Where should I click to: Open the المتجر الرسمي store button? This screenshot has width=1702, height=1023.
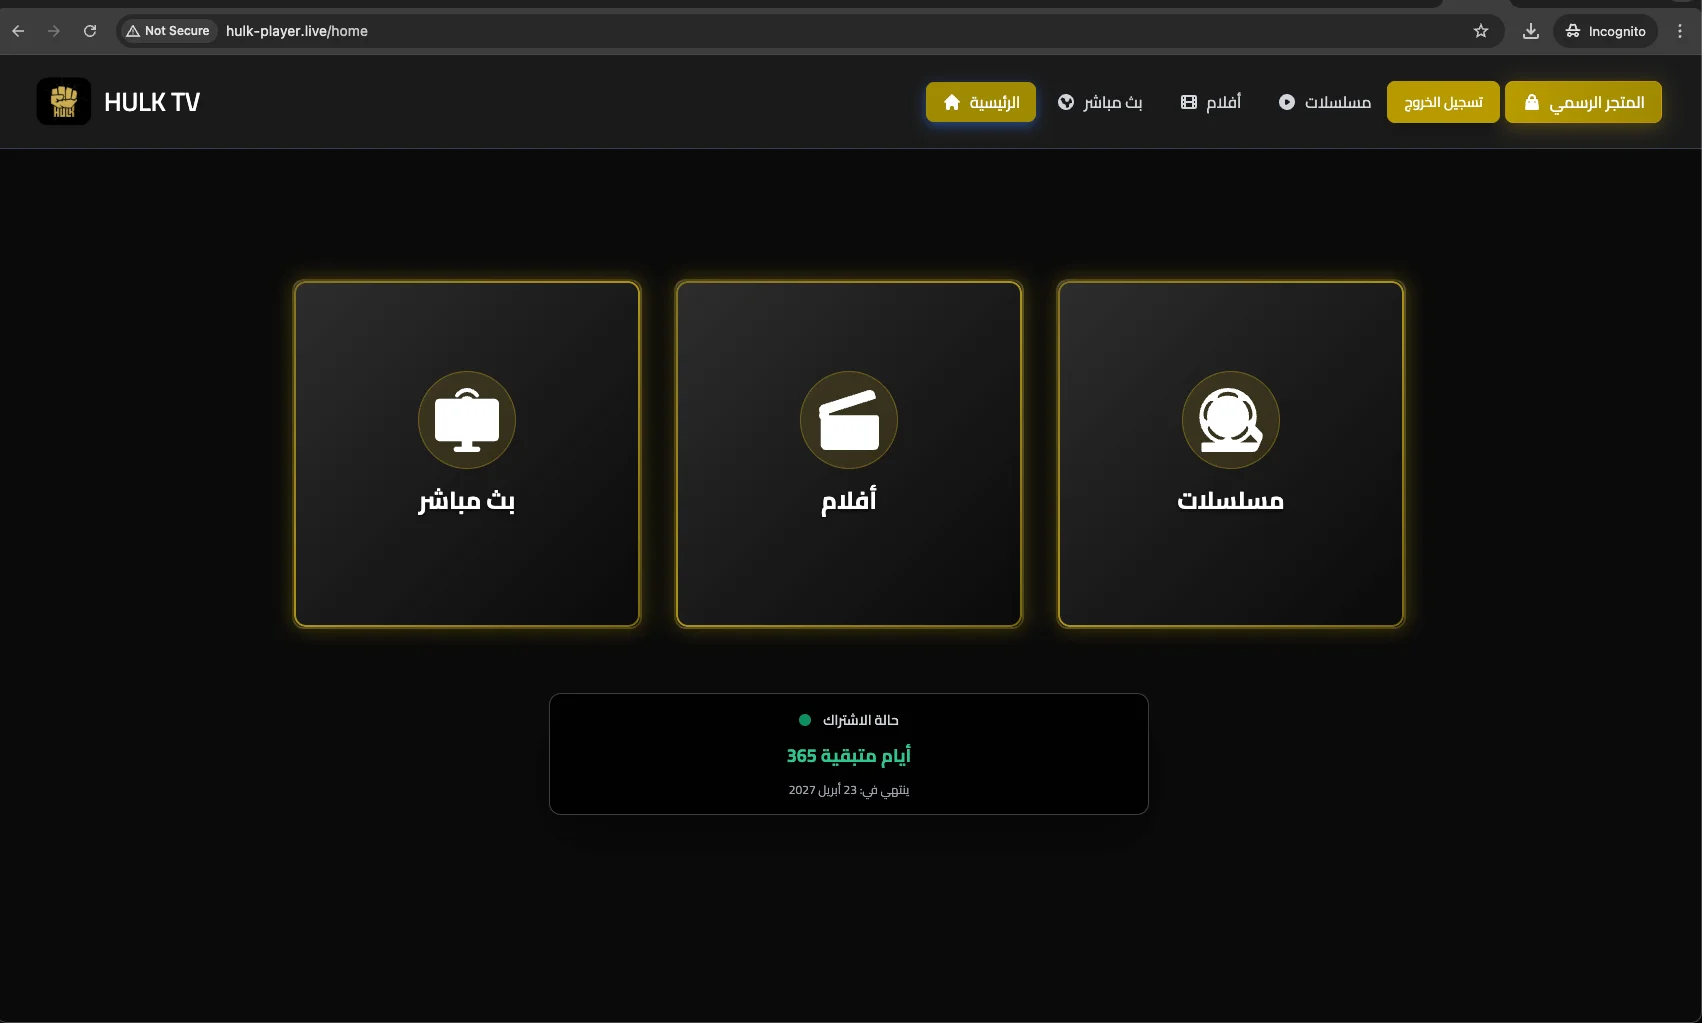(1583, 102)
